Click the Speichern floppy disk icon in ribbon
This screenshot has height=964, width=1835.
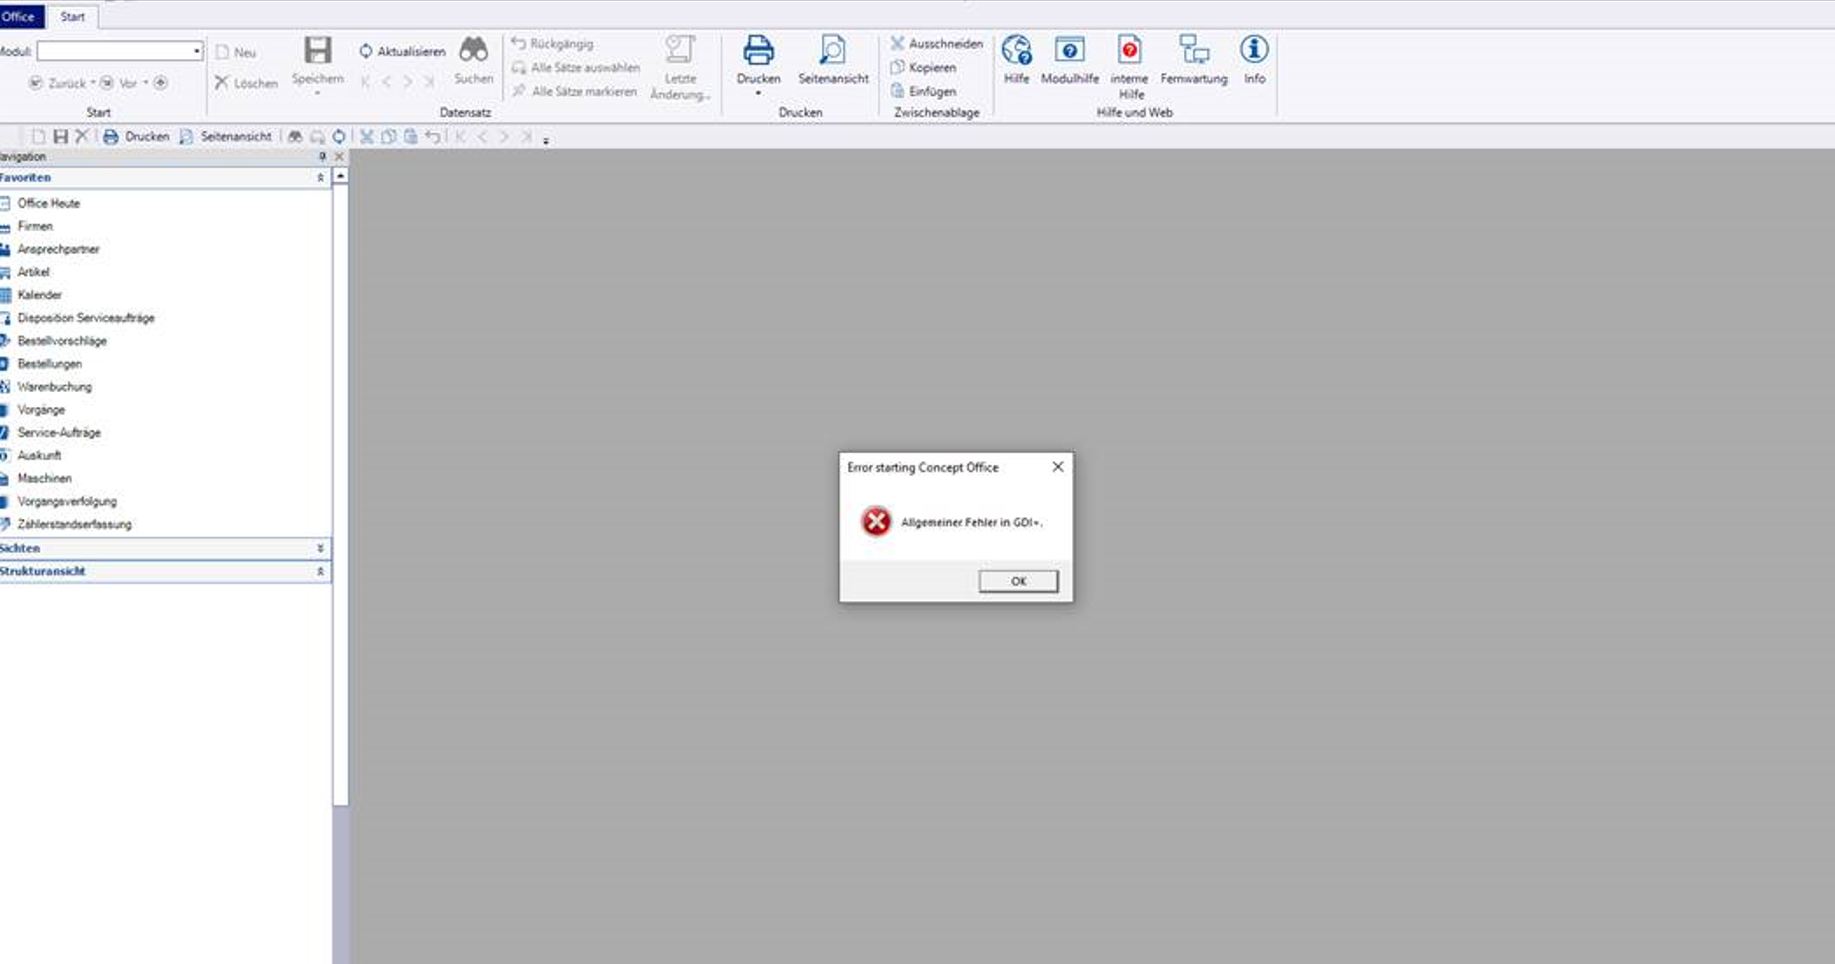318,50
